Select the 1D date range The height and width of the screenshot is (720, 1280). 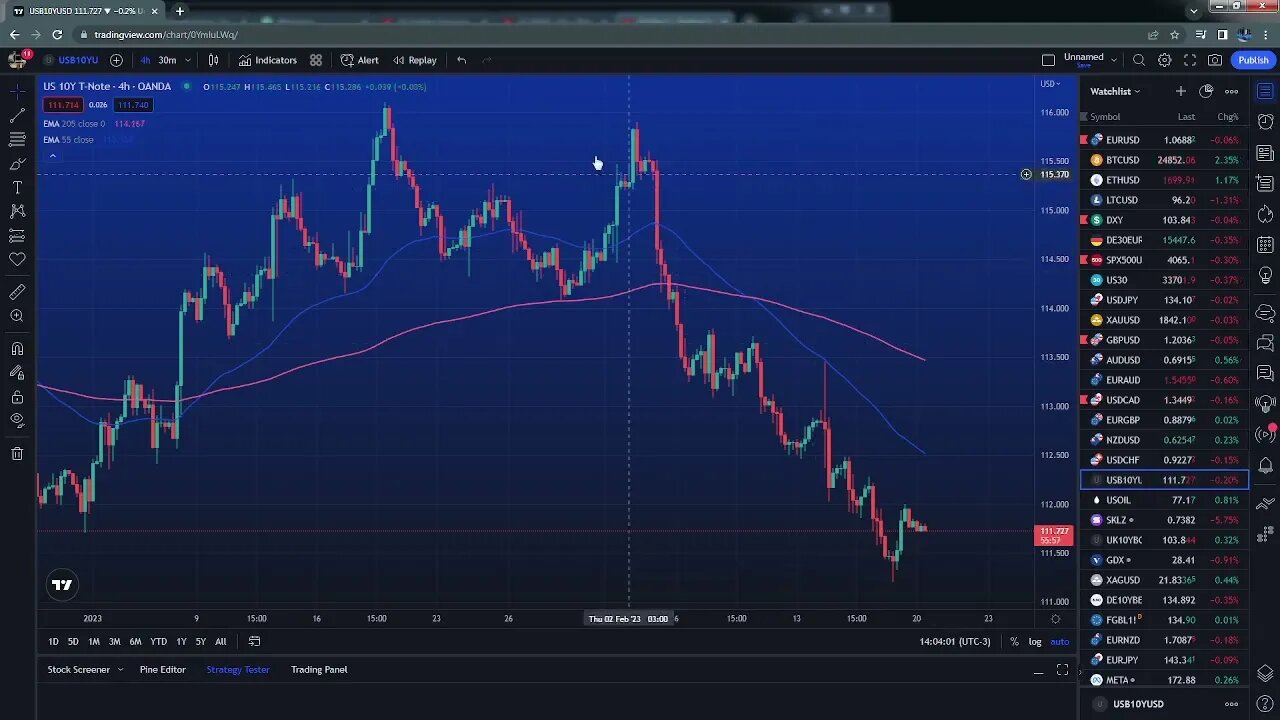[x=53, y=641]
